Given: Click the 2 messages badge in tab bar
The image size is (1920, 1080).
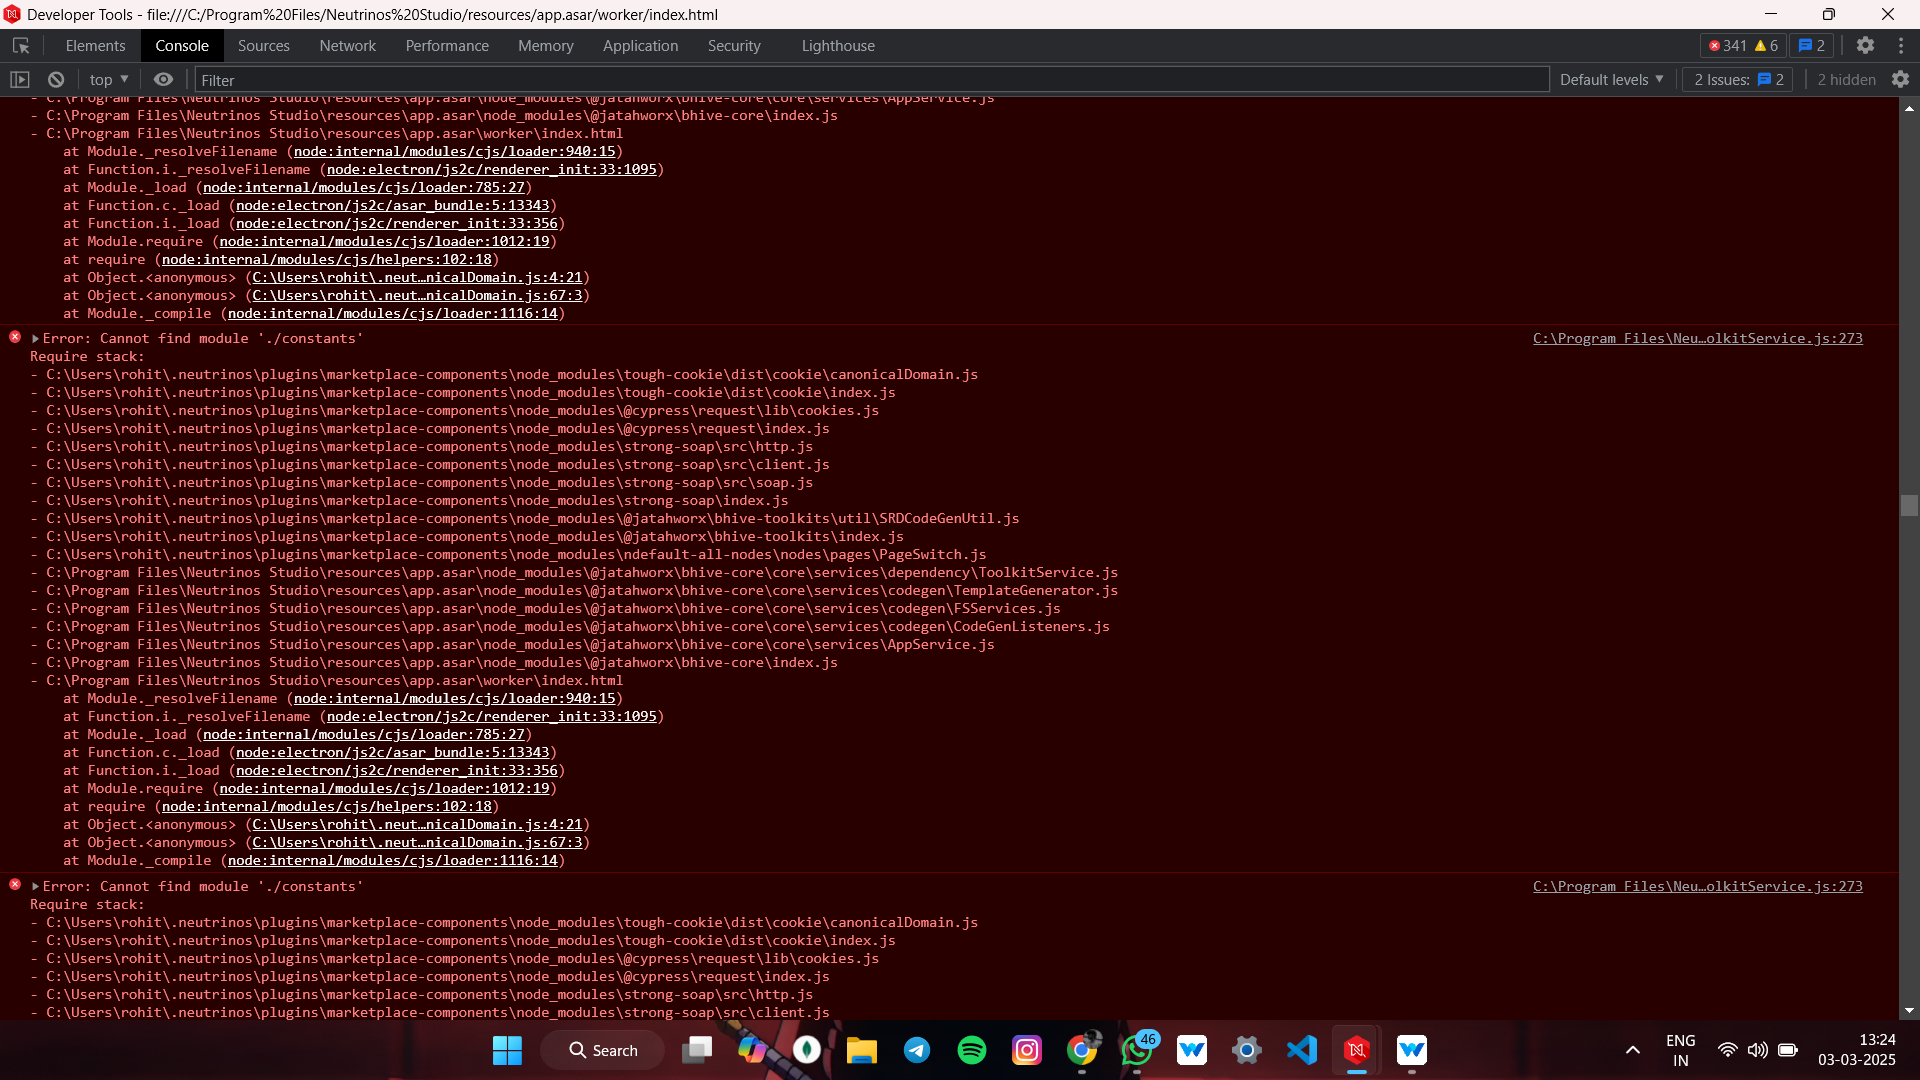Looking at the screenshot, I should point(1812,46).
